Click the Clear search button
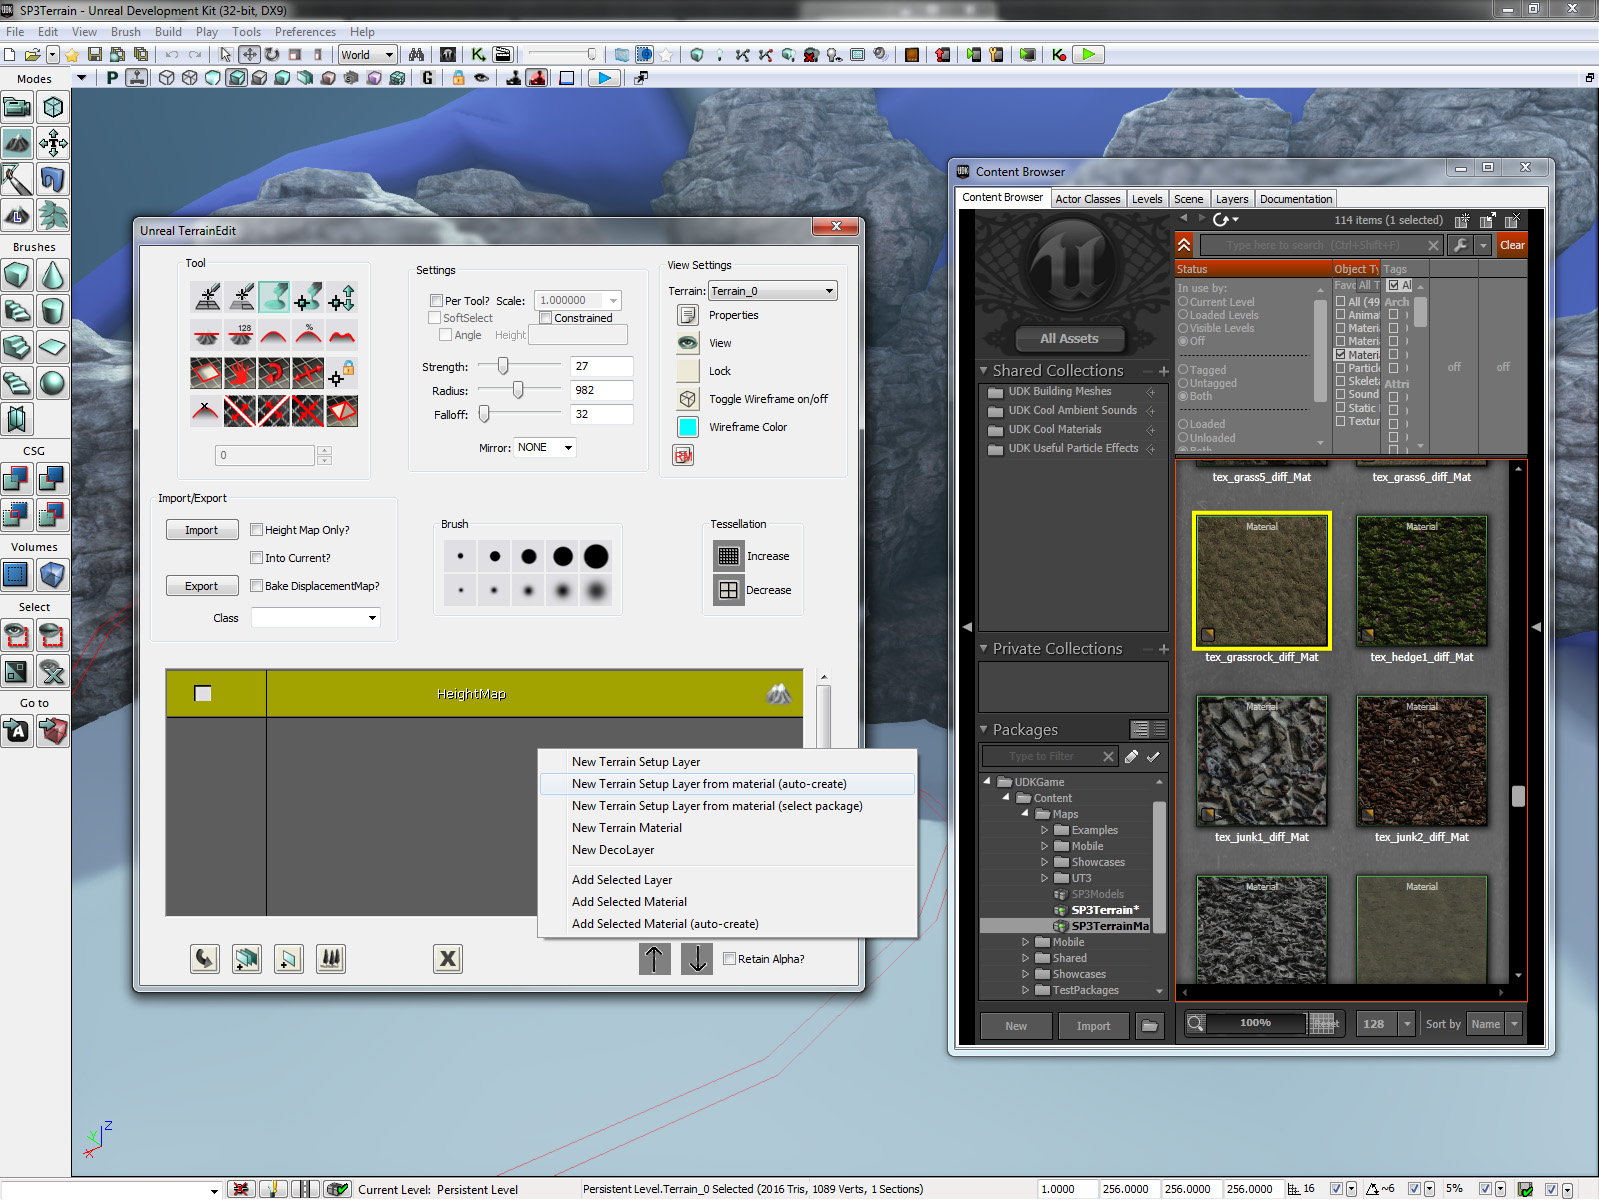The height and width of the screenshot is (1200, 1599). point(1512,245)
